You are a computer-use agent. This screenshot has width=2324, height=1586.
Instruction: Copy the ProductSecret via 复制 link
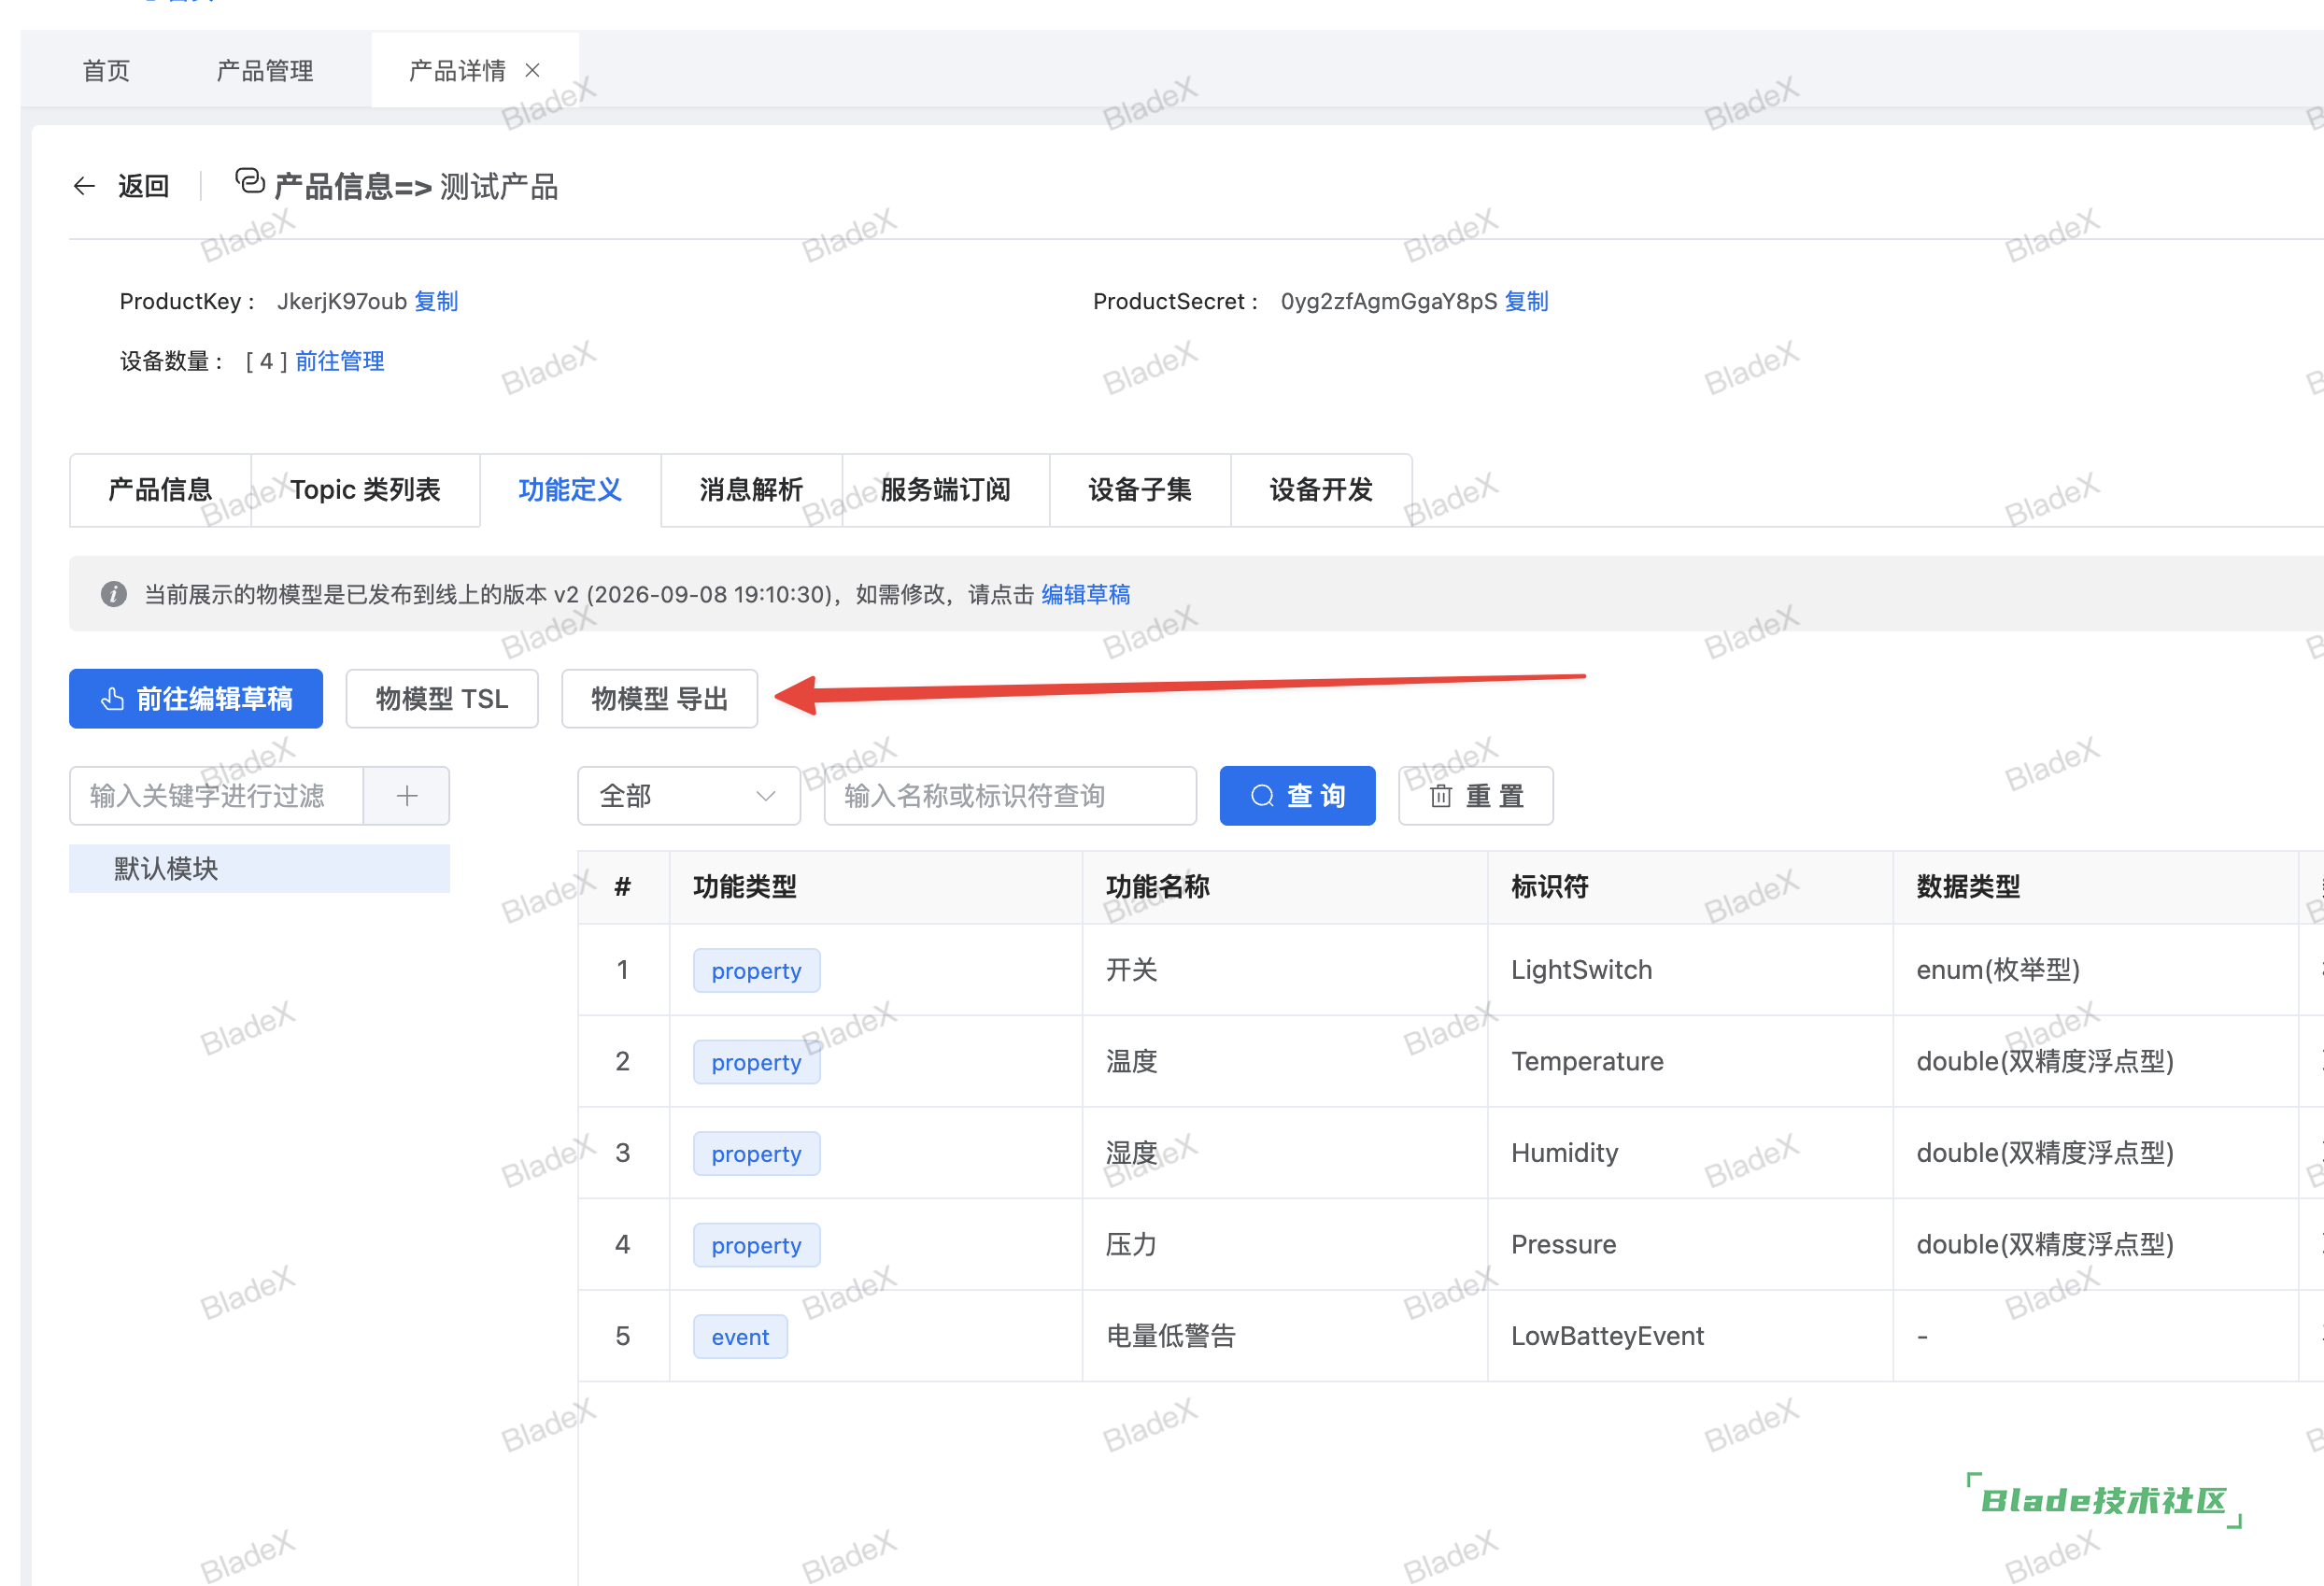[1526, 301]
